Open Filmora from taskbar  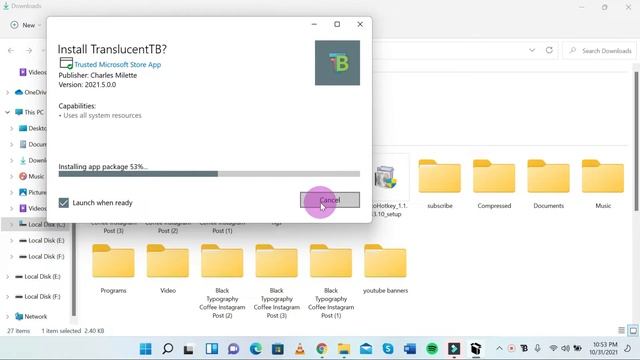click(x=454, y=349)
